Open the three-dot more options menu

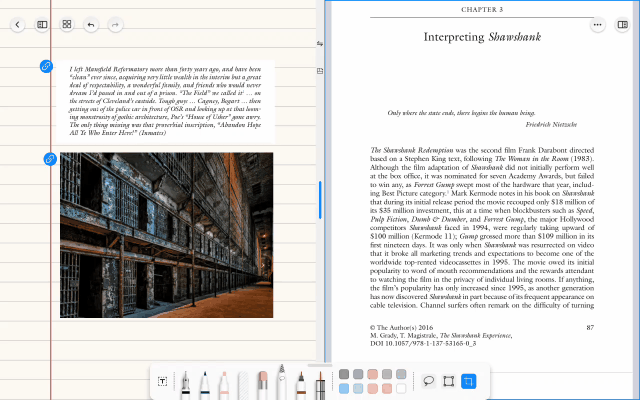point(598,25)
